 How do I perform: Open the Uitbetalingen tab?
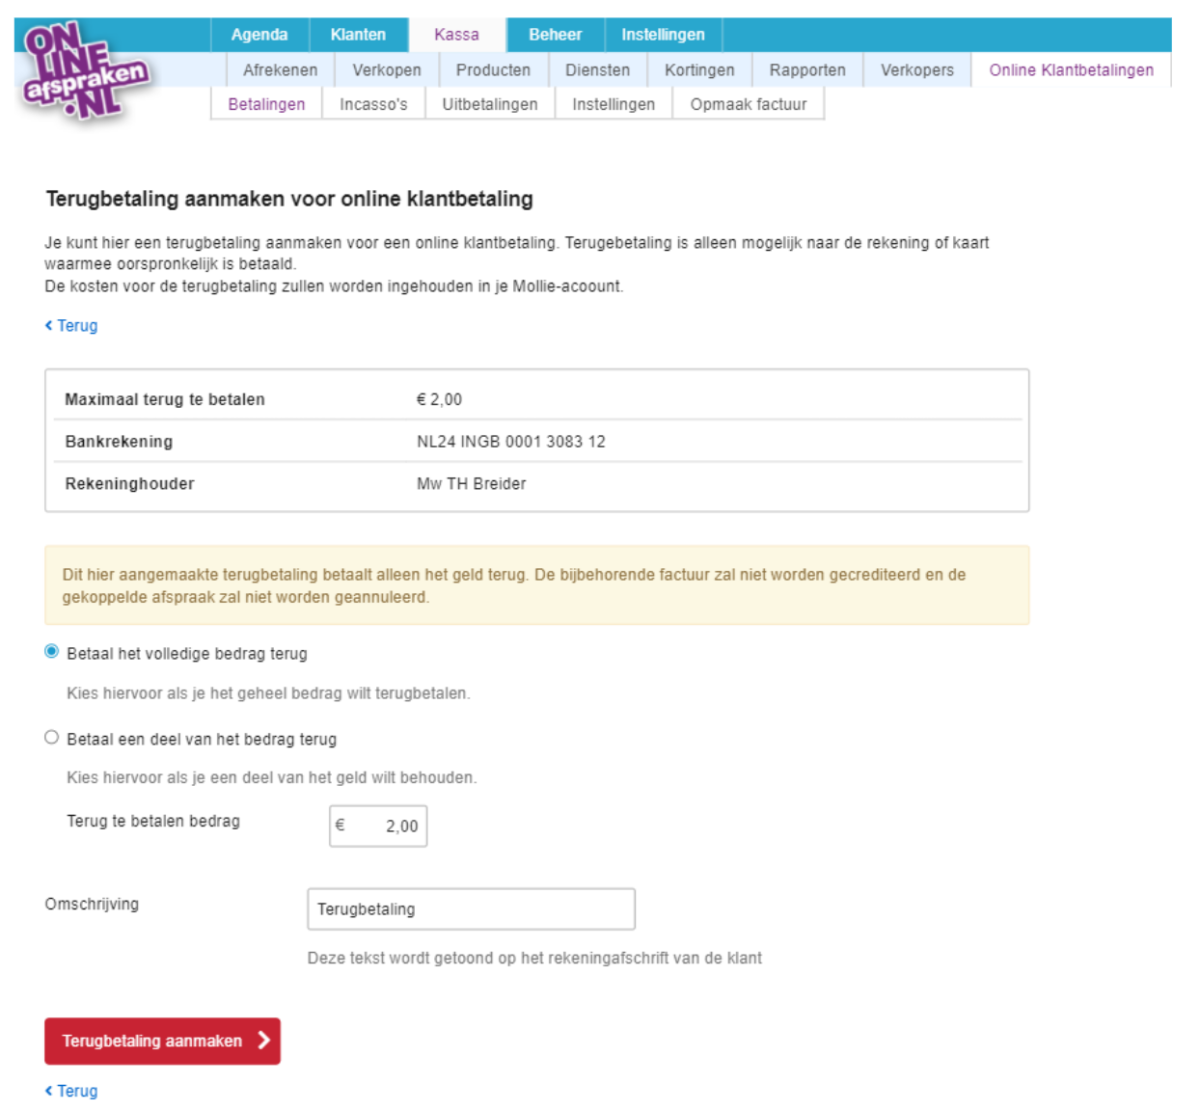[490, 104]
